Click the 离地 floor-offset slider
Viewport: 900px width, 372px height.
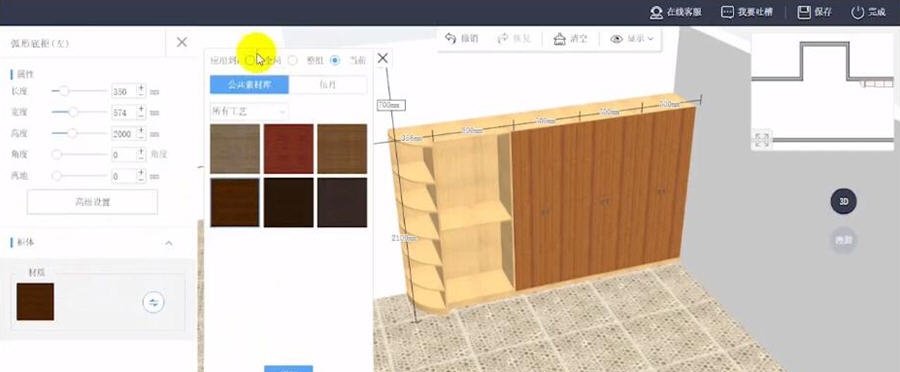click(79, 176)
